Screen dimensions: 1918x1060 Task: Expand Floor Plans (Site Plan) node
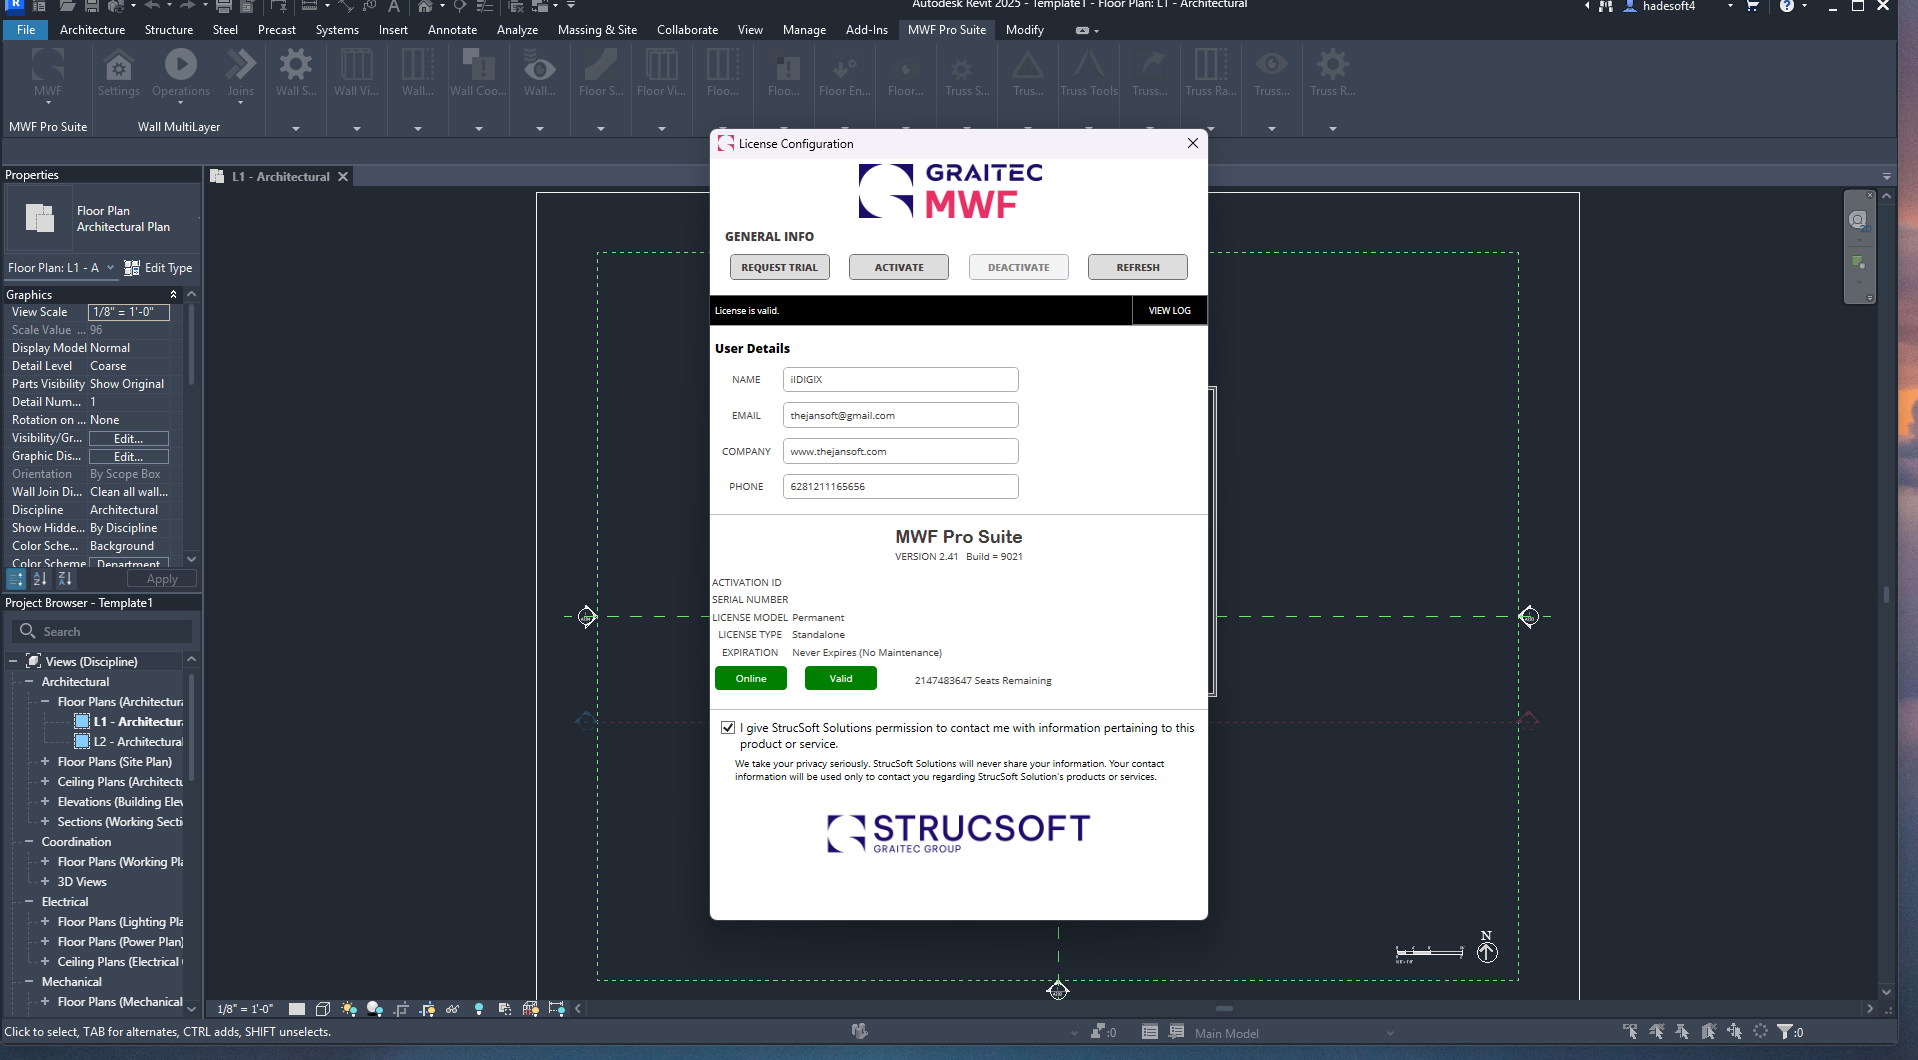click(45, 761)
